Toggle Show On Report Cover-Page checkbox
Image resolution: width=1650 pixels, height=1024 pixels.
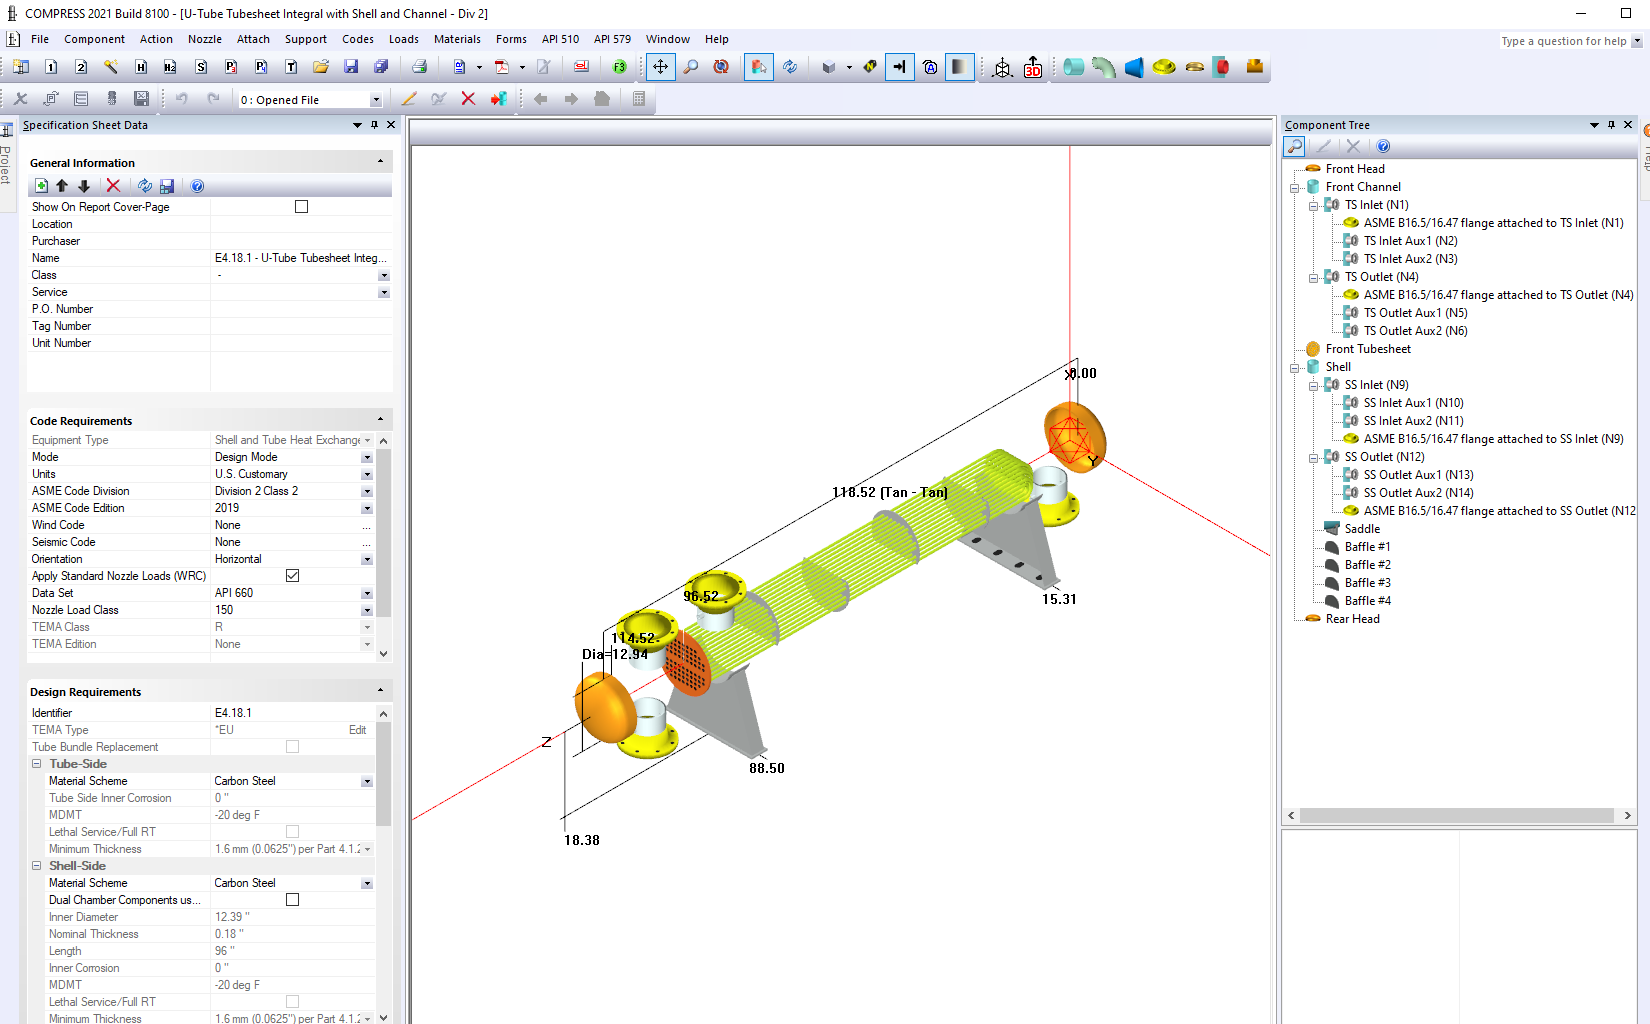tap(301, 207)
